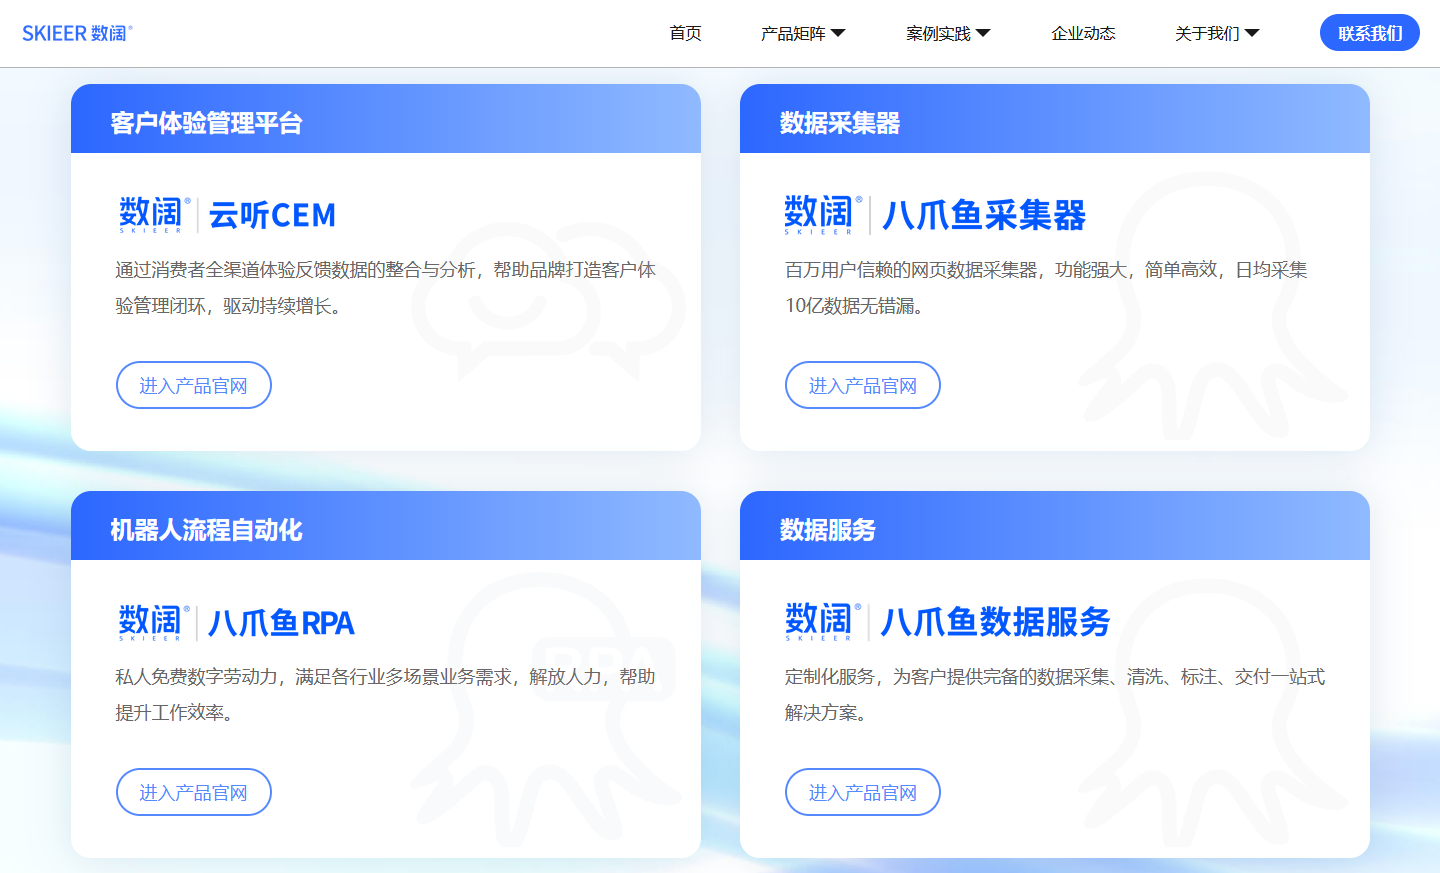Click the 数阔 logo beside 八爪鱼RPA
This screenshot has width=1440, height=873.
coord(154,621)
